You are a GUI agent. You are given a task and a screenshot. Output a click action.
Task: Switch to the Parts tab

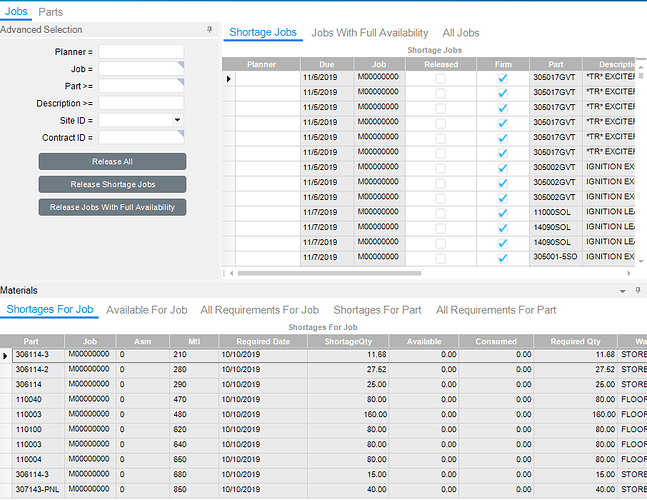[x=50, y=12]
